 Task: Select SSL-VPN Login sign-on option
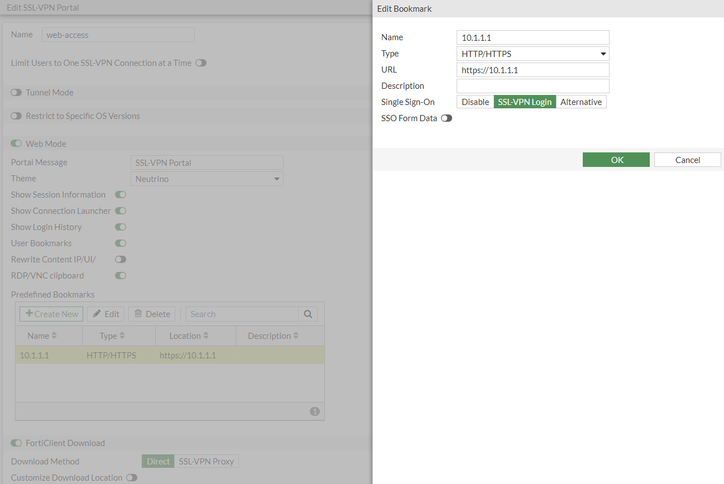(x=525, y=102)
